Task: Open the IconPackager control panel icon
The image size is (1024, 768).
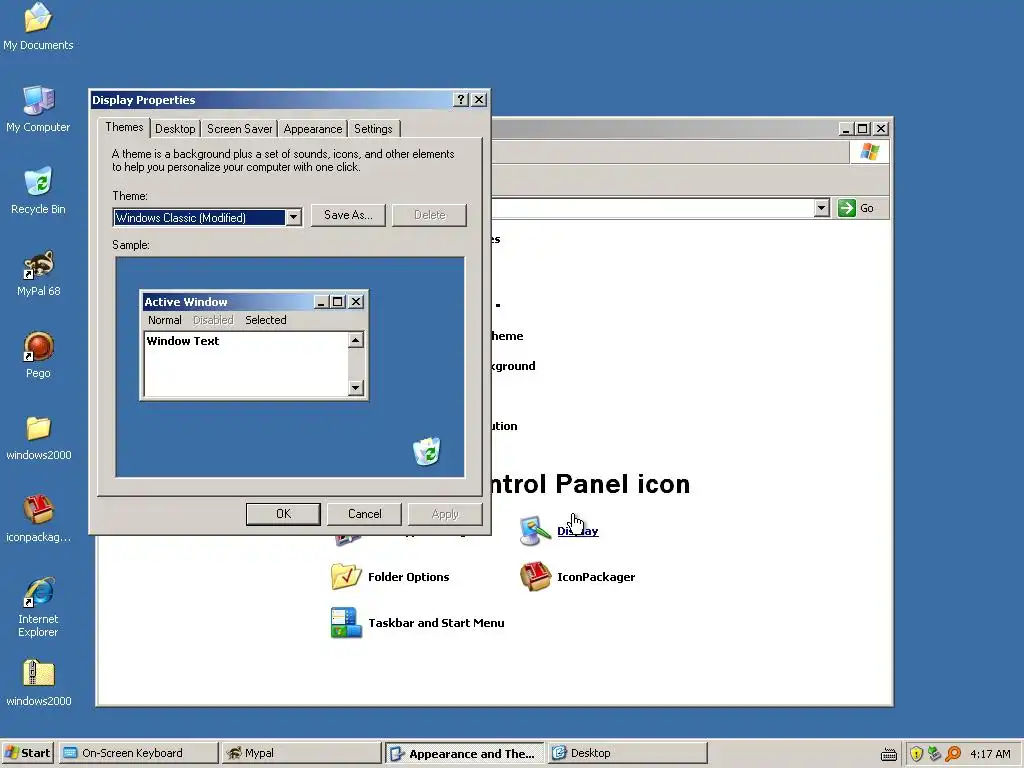Action: click(x=535, y=577)
